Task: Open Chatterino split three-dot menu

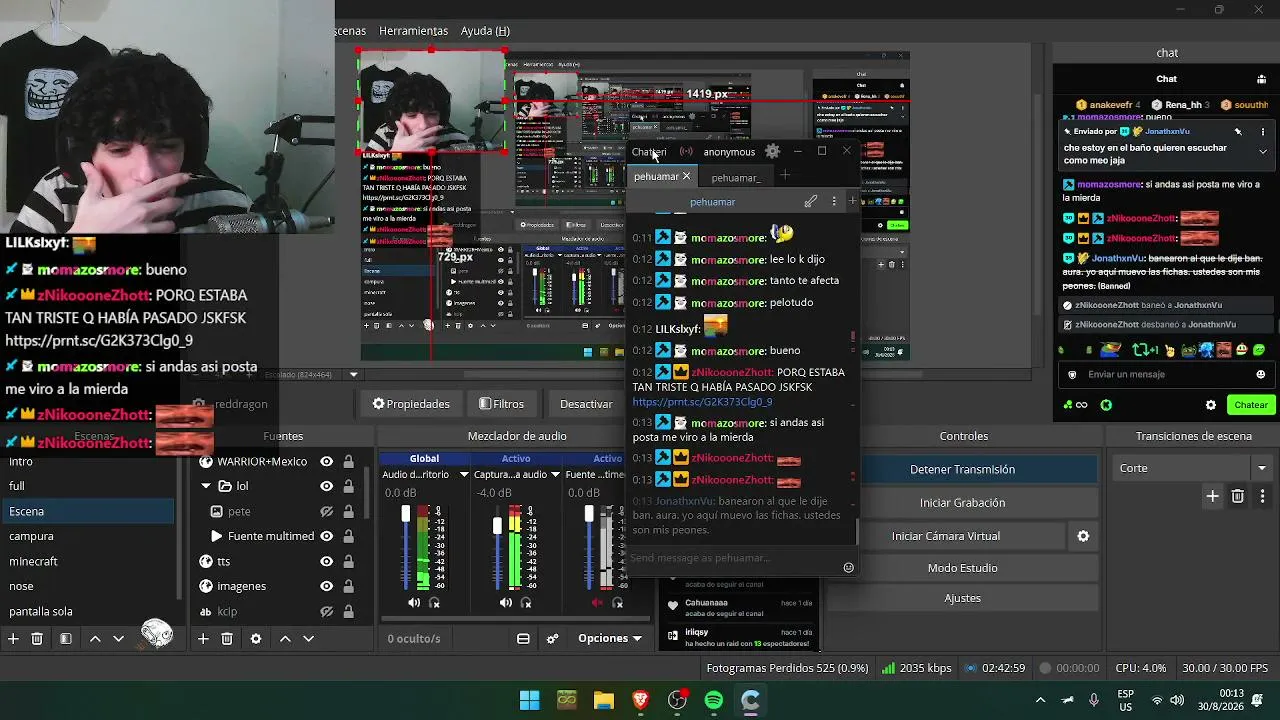Action: click(834, 201)
